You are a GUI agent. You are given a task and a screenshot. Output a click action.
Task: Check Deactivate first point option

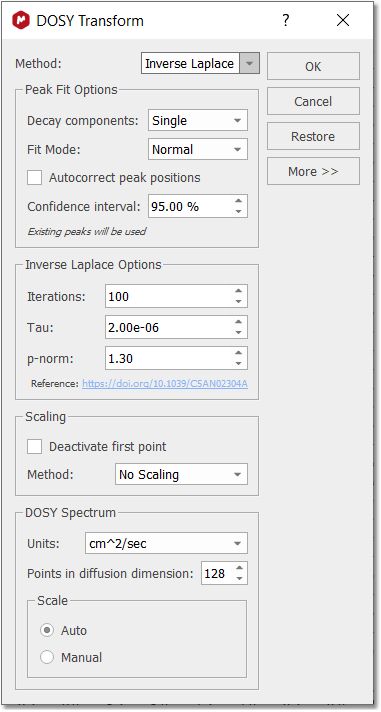point(35,446)
